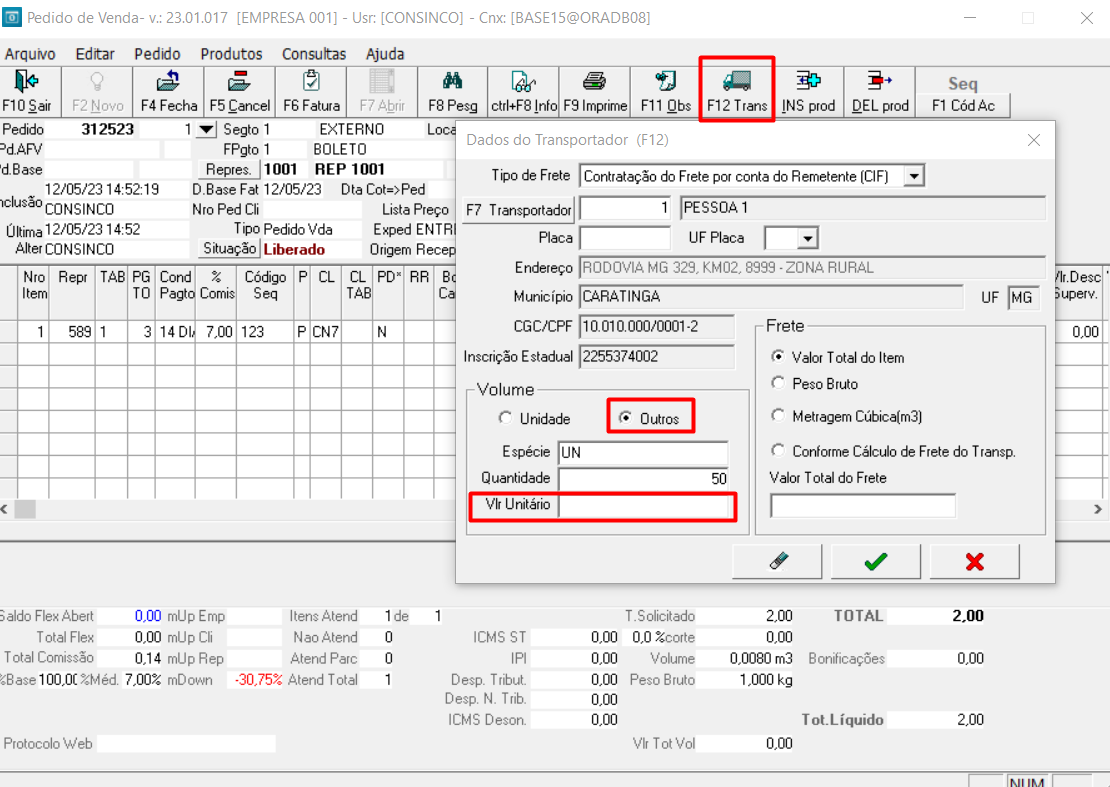This screenshot has height=787, width=1110.
Task: Select the Peso Bruto freight option
Action: pyautogui.click(x=779, y=383)
